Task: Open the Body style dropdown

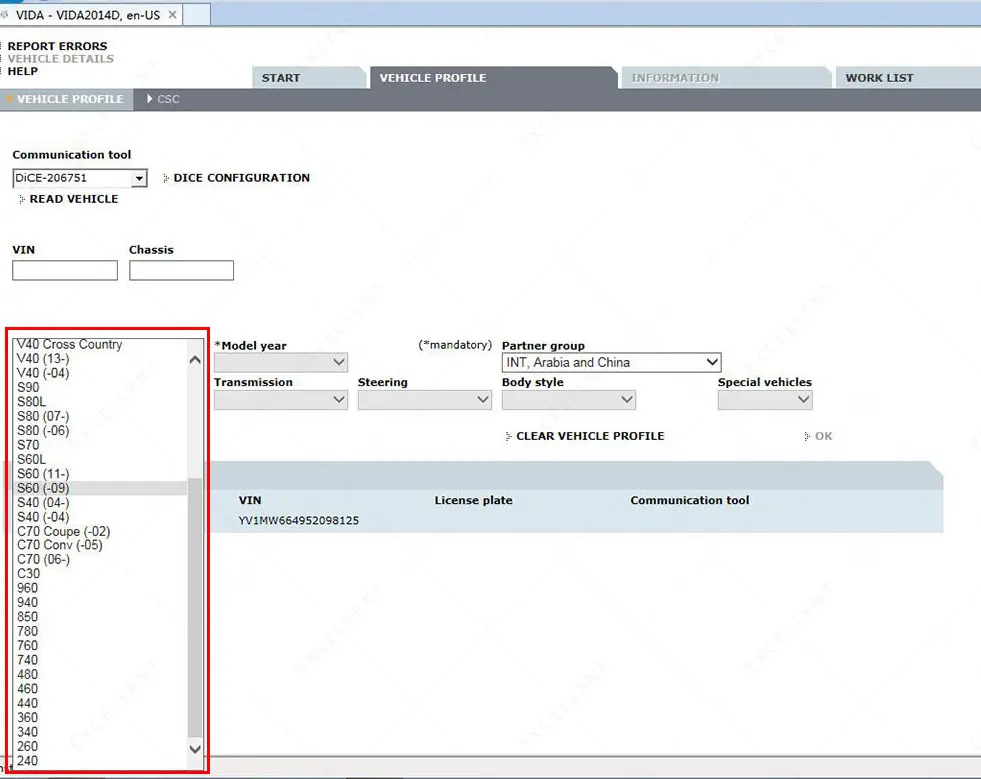Action: click(569, 399)
